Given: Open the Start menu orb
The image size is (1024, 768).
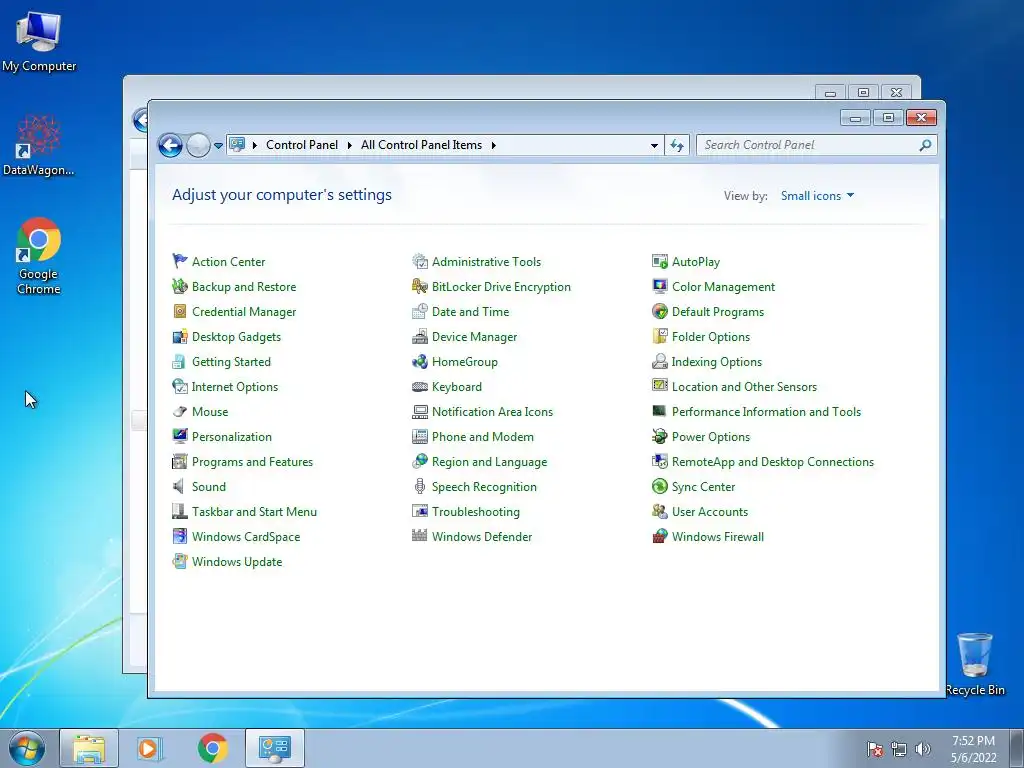Looking at the screenshot, I should pyautogui.click(x=27, y=748).
